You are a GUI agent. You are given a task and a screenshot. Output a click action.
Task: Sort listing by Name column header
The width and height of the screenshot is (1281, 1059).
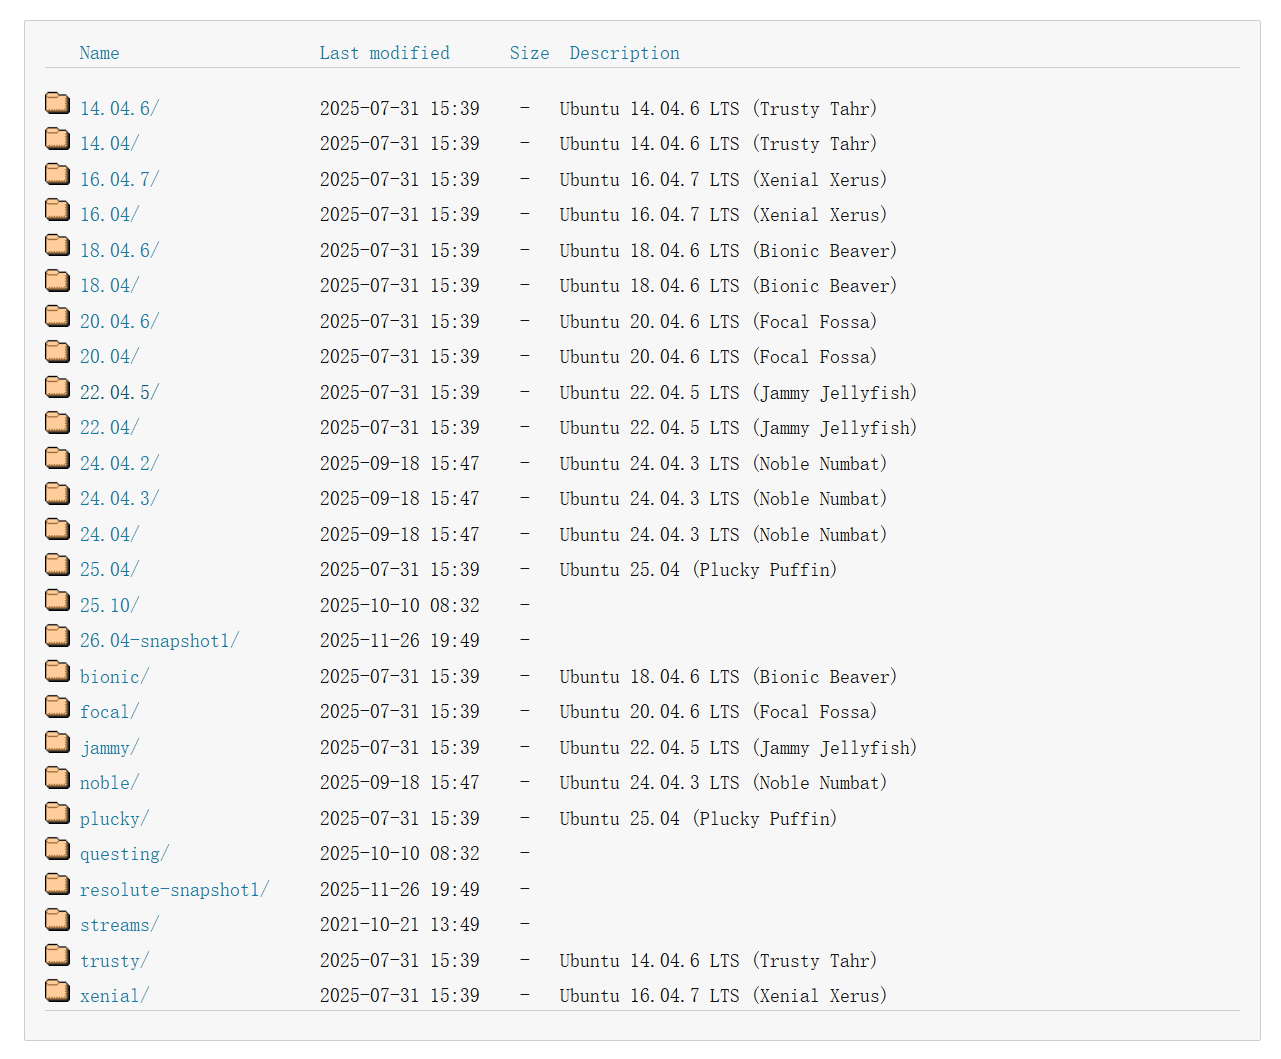pos(99,53)
